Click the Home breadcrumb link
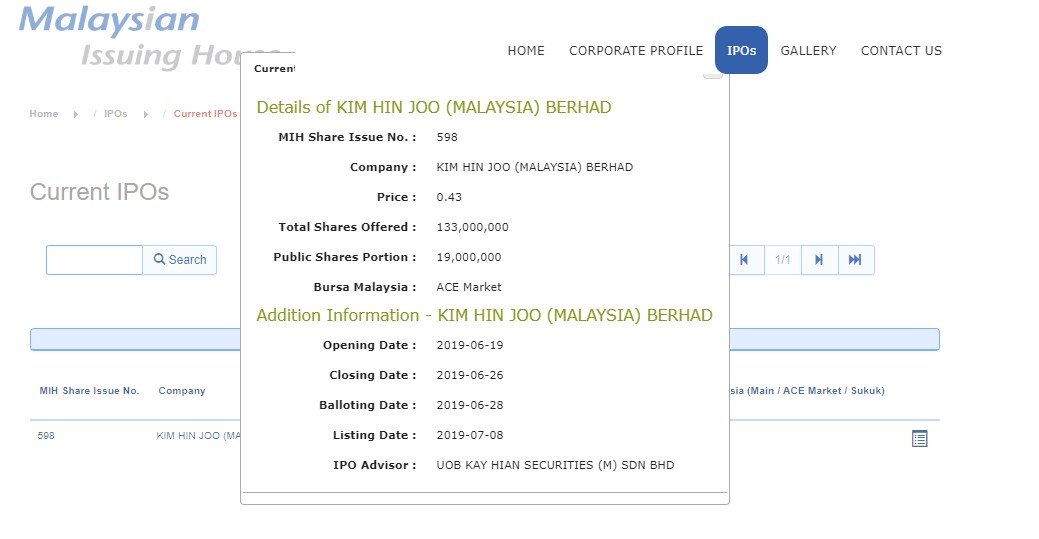 [44, 113]
